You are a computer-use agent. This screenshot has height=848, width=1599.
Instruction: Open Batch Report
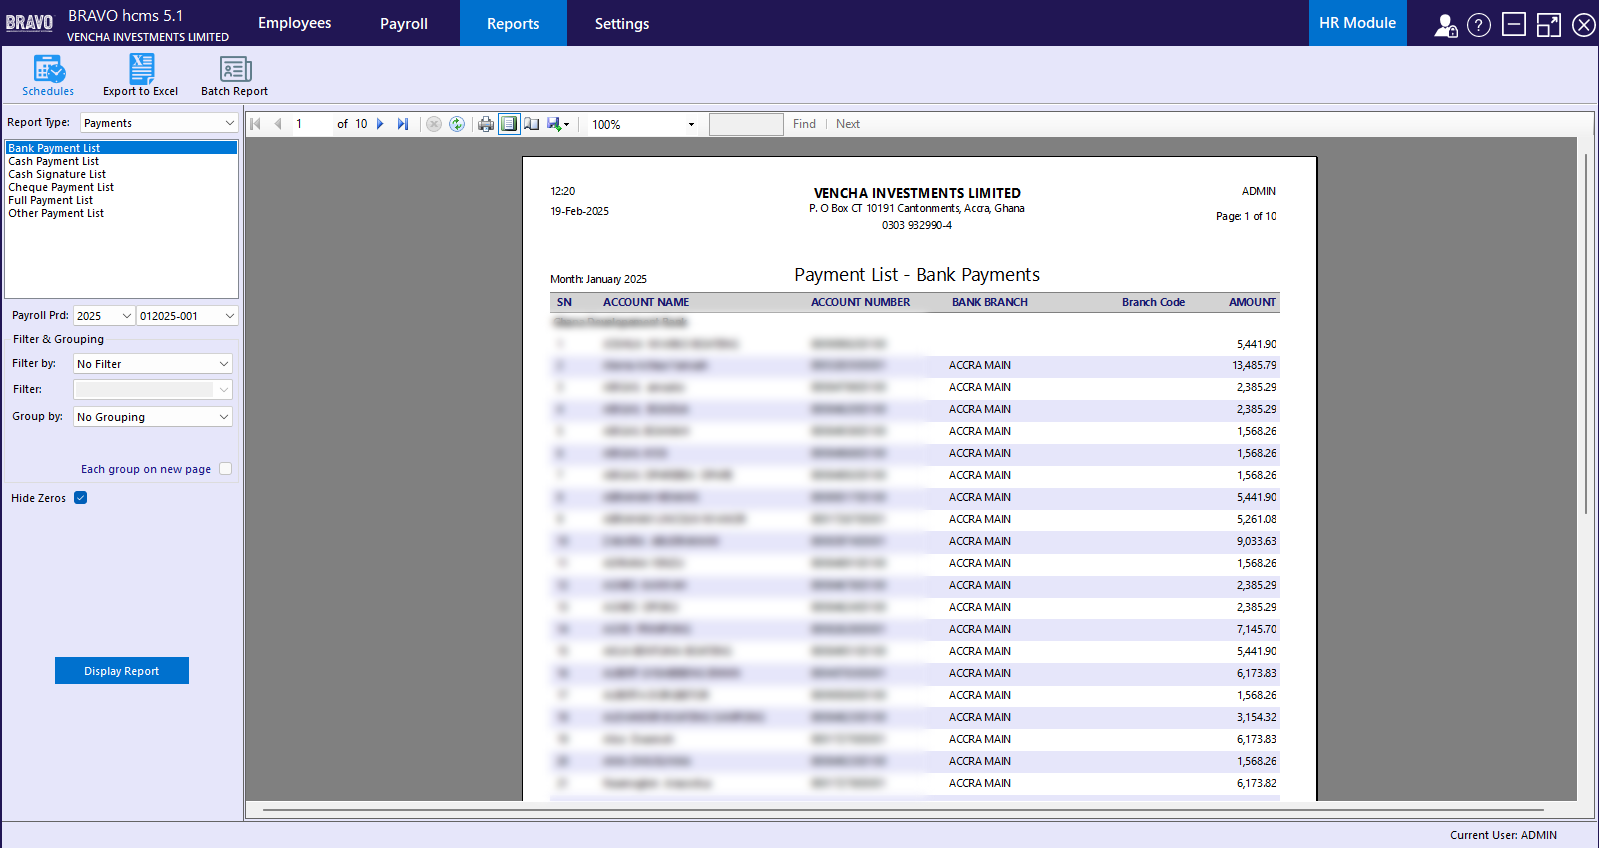(234, 75)
